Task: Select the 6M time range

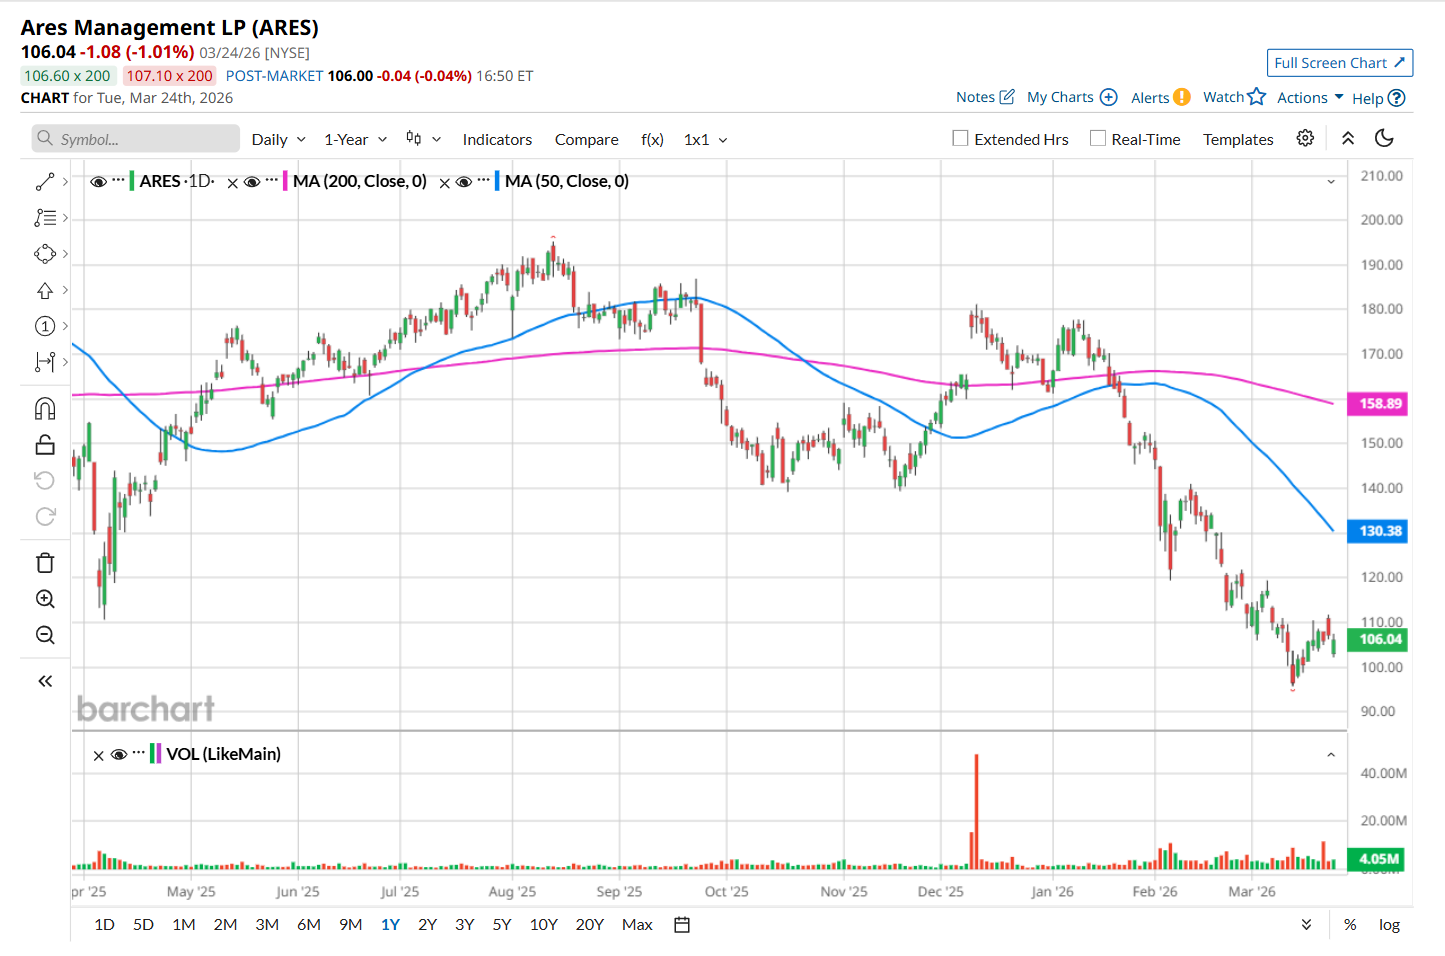Action: coord(309,925)
